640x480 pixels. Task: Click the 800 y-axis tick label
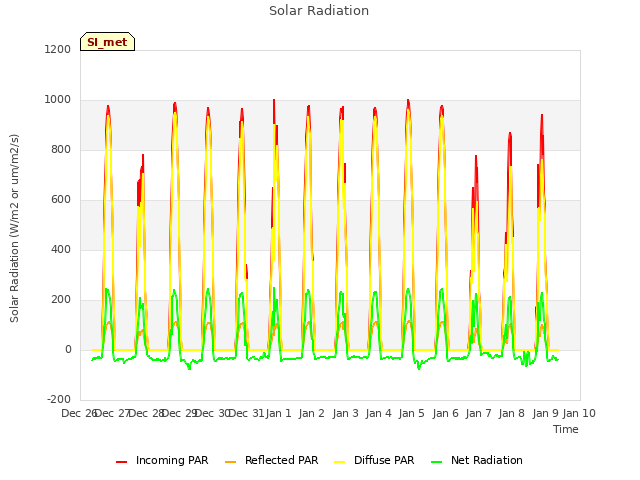pos(61,150)
